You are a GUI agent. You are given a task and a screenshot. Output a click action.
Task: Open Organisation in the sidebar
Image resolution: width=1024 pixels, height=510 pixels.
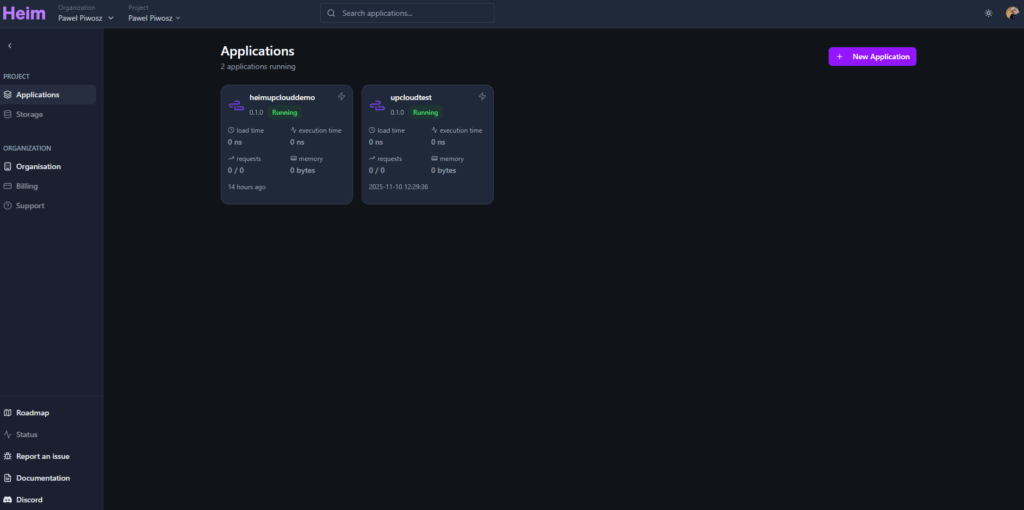pos(48,167)
